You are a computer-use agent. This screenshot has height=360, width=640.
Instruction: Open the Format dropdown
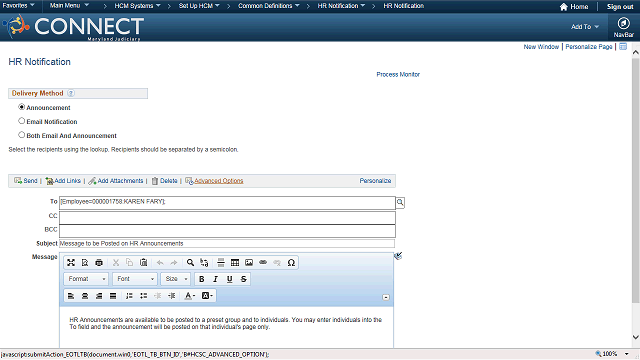(86, 279)
